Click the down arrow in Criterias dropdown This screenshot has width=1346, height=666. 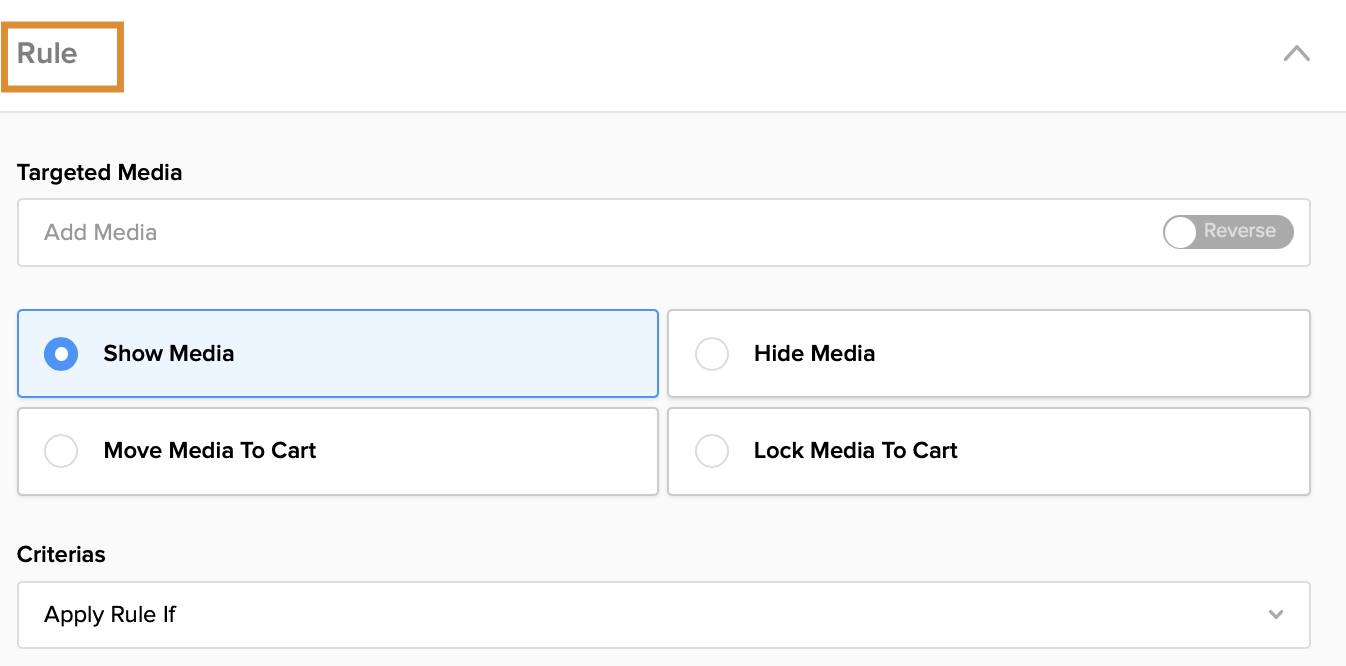coord(1276,615)
